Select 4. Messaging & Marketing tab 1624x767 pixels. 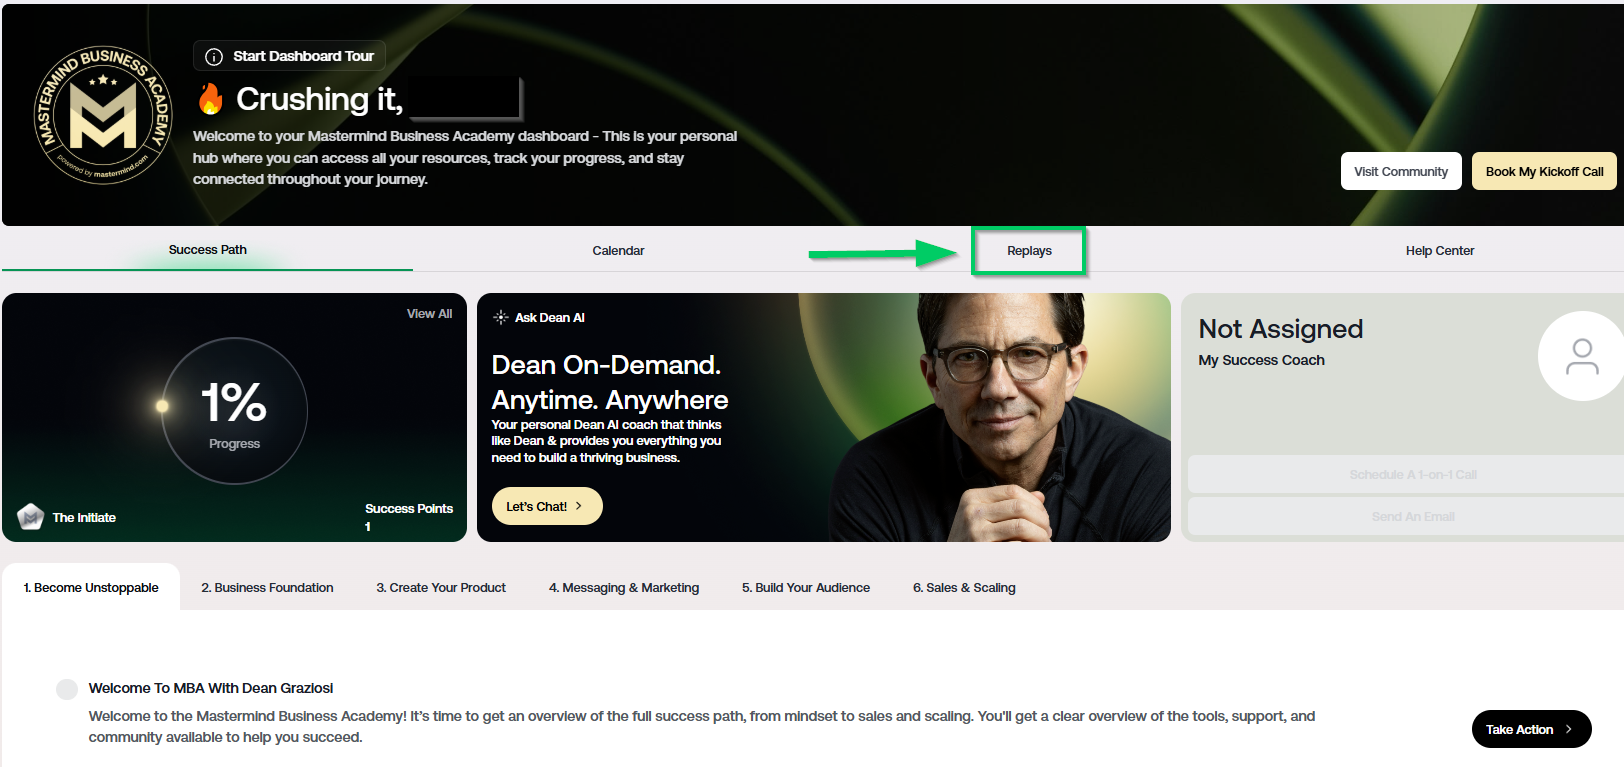click(x=624, y=587)
